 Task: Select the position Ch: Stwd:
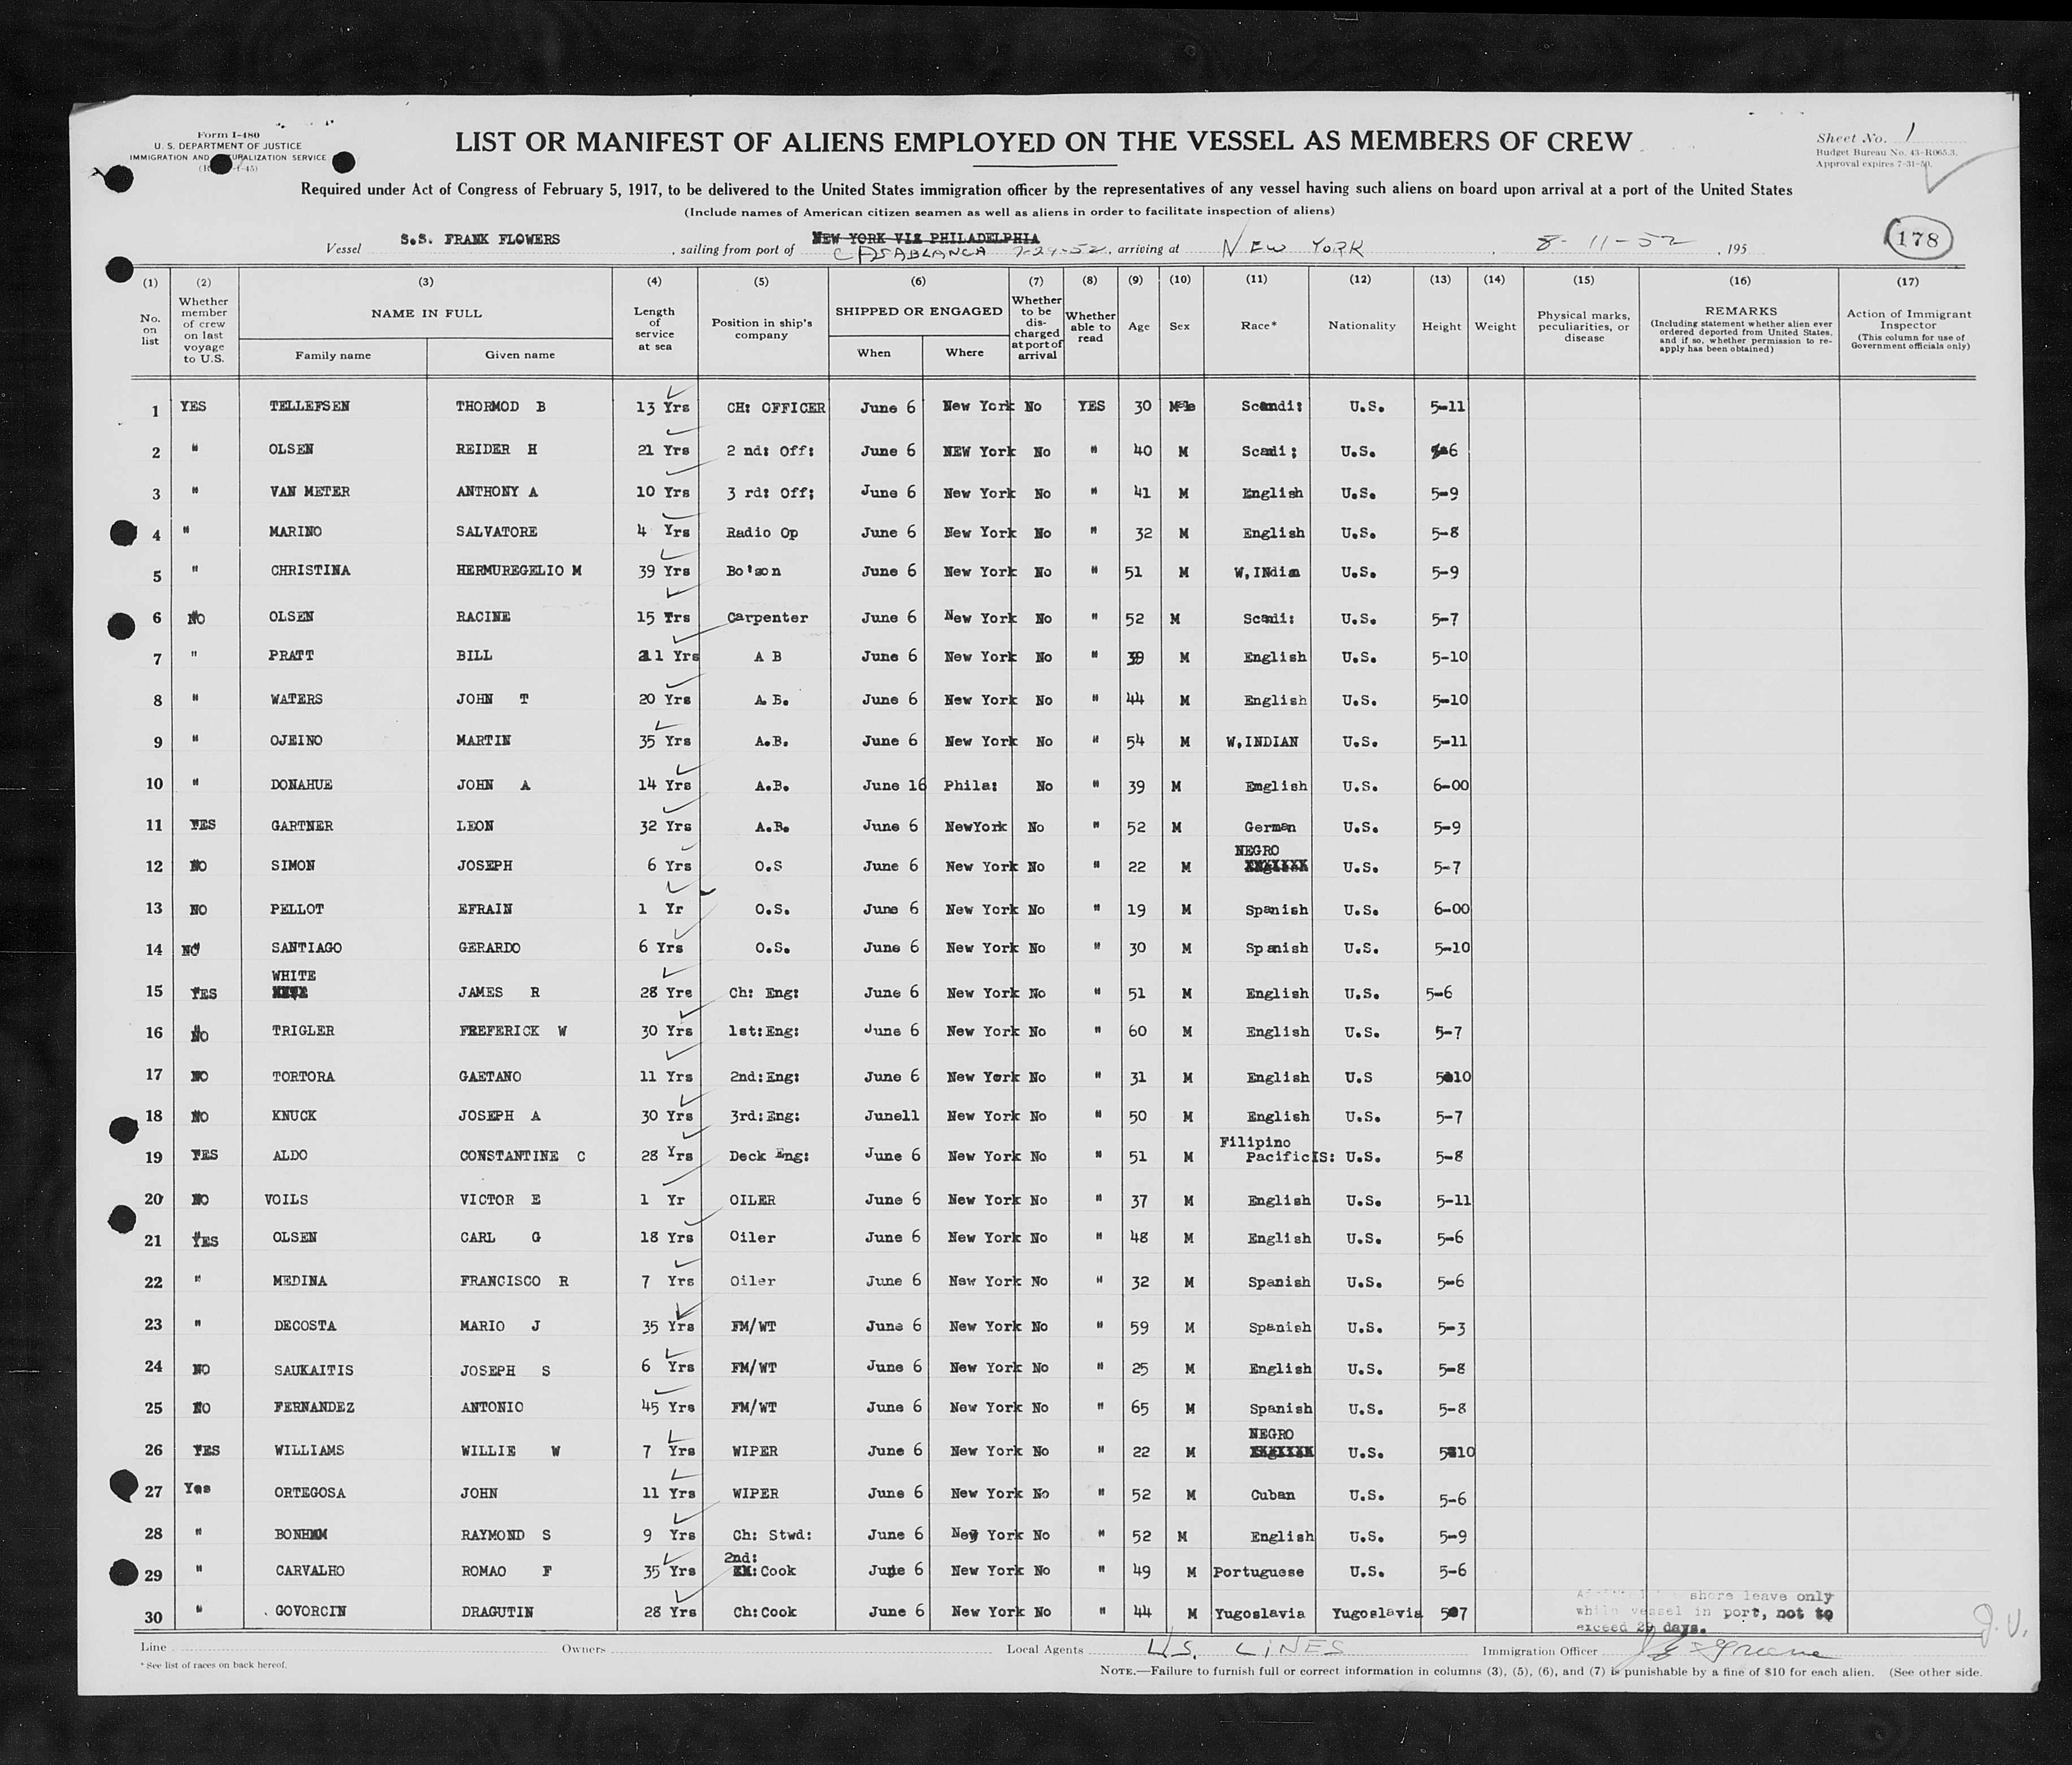click(x=771, y=1535)
